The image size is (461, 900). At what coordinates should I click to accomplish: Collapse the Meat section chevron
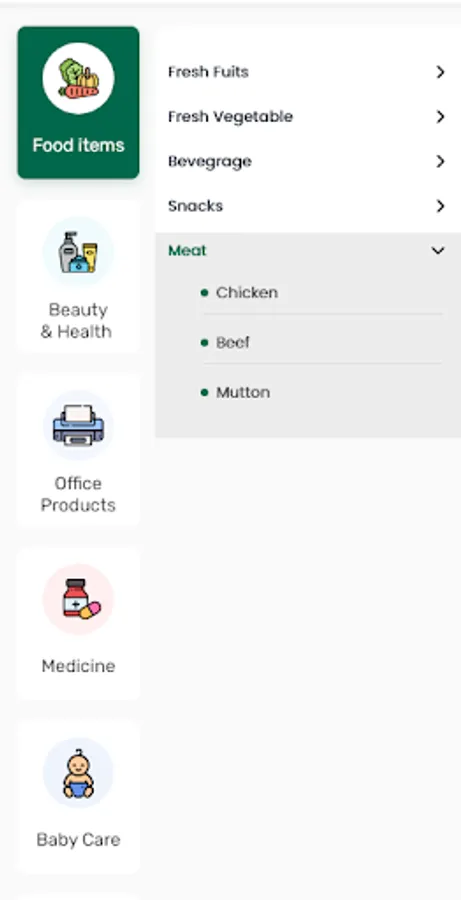pos(438,251)
